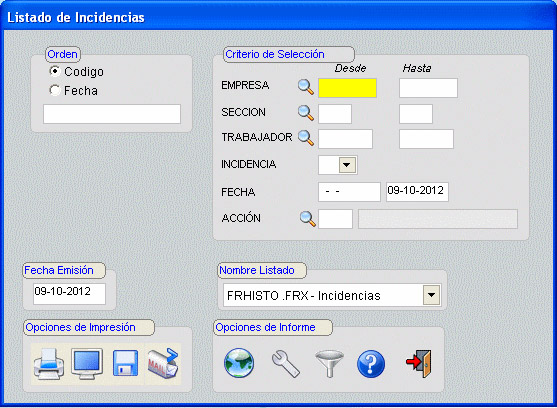Screen dimensions: 557x408
Task: Send report via the mailbox icon
Action: (163, 363)
